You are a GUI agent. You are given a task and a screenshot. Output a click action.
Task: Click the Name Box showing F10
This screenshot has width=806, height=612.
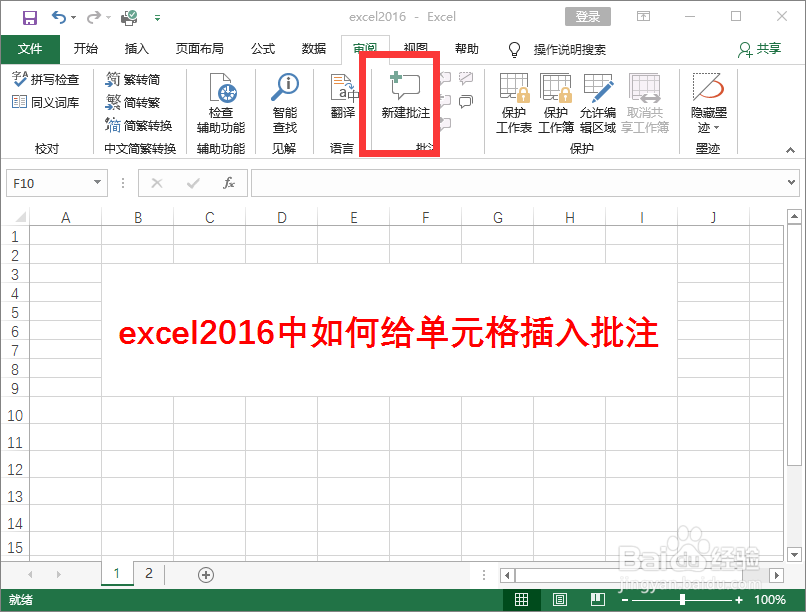[50, 183]
